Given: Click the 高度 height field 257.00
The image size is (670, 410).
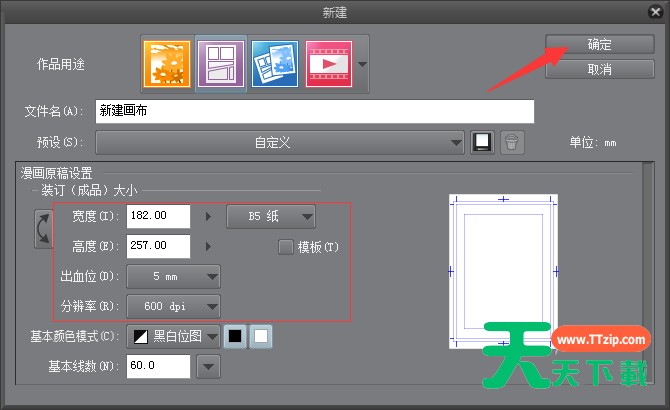Looking at the screenshot, I should [x=158, y=246].
